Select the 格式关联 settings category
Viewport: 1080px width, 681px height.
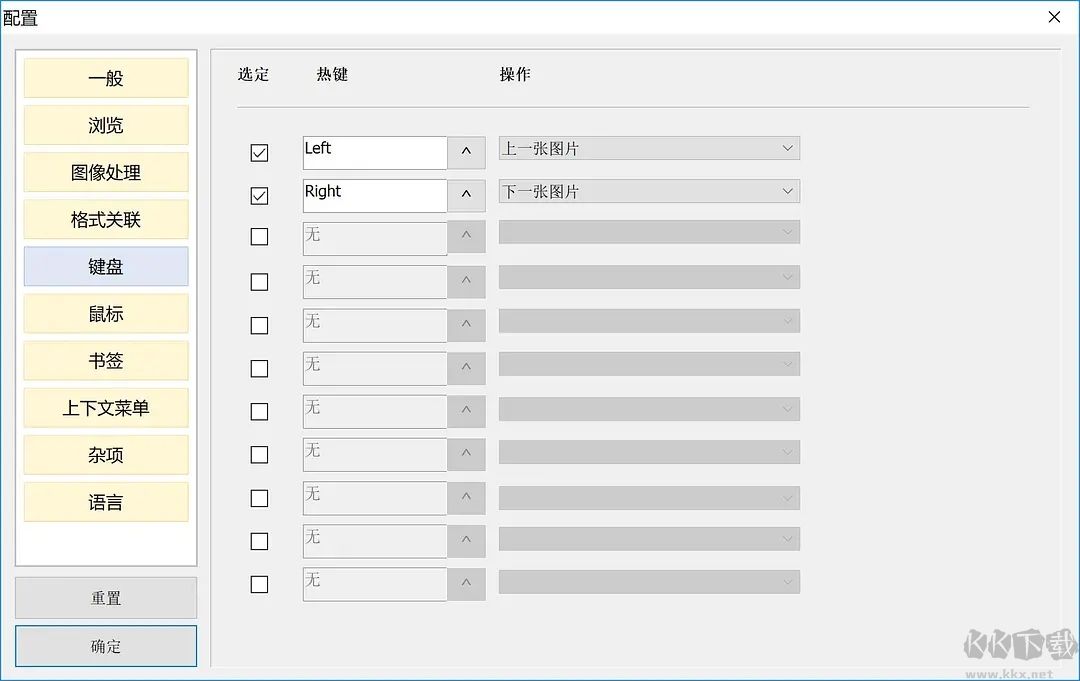pos(105,219)
